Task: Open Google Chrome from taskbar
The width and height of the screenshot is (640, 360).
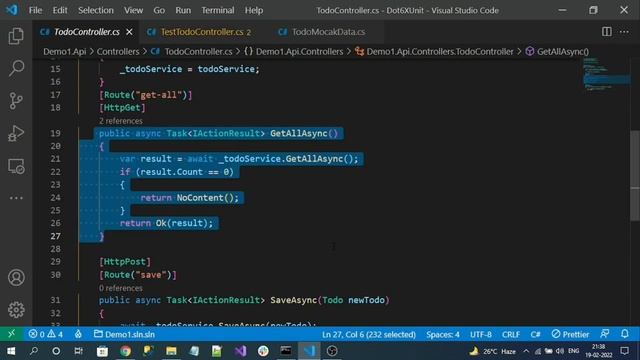Action: point(125,351)
